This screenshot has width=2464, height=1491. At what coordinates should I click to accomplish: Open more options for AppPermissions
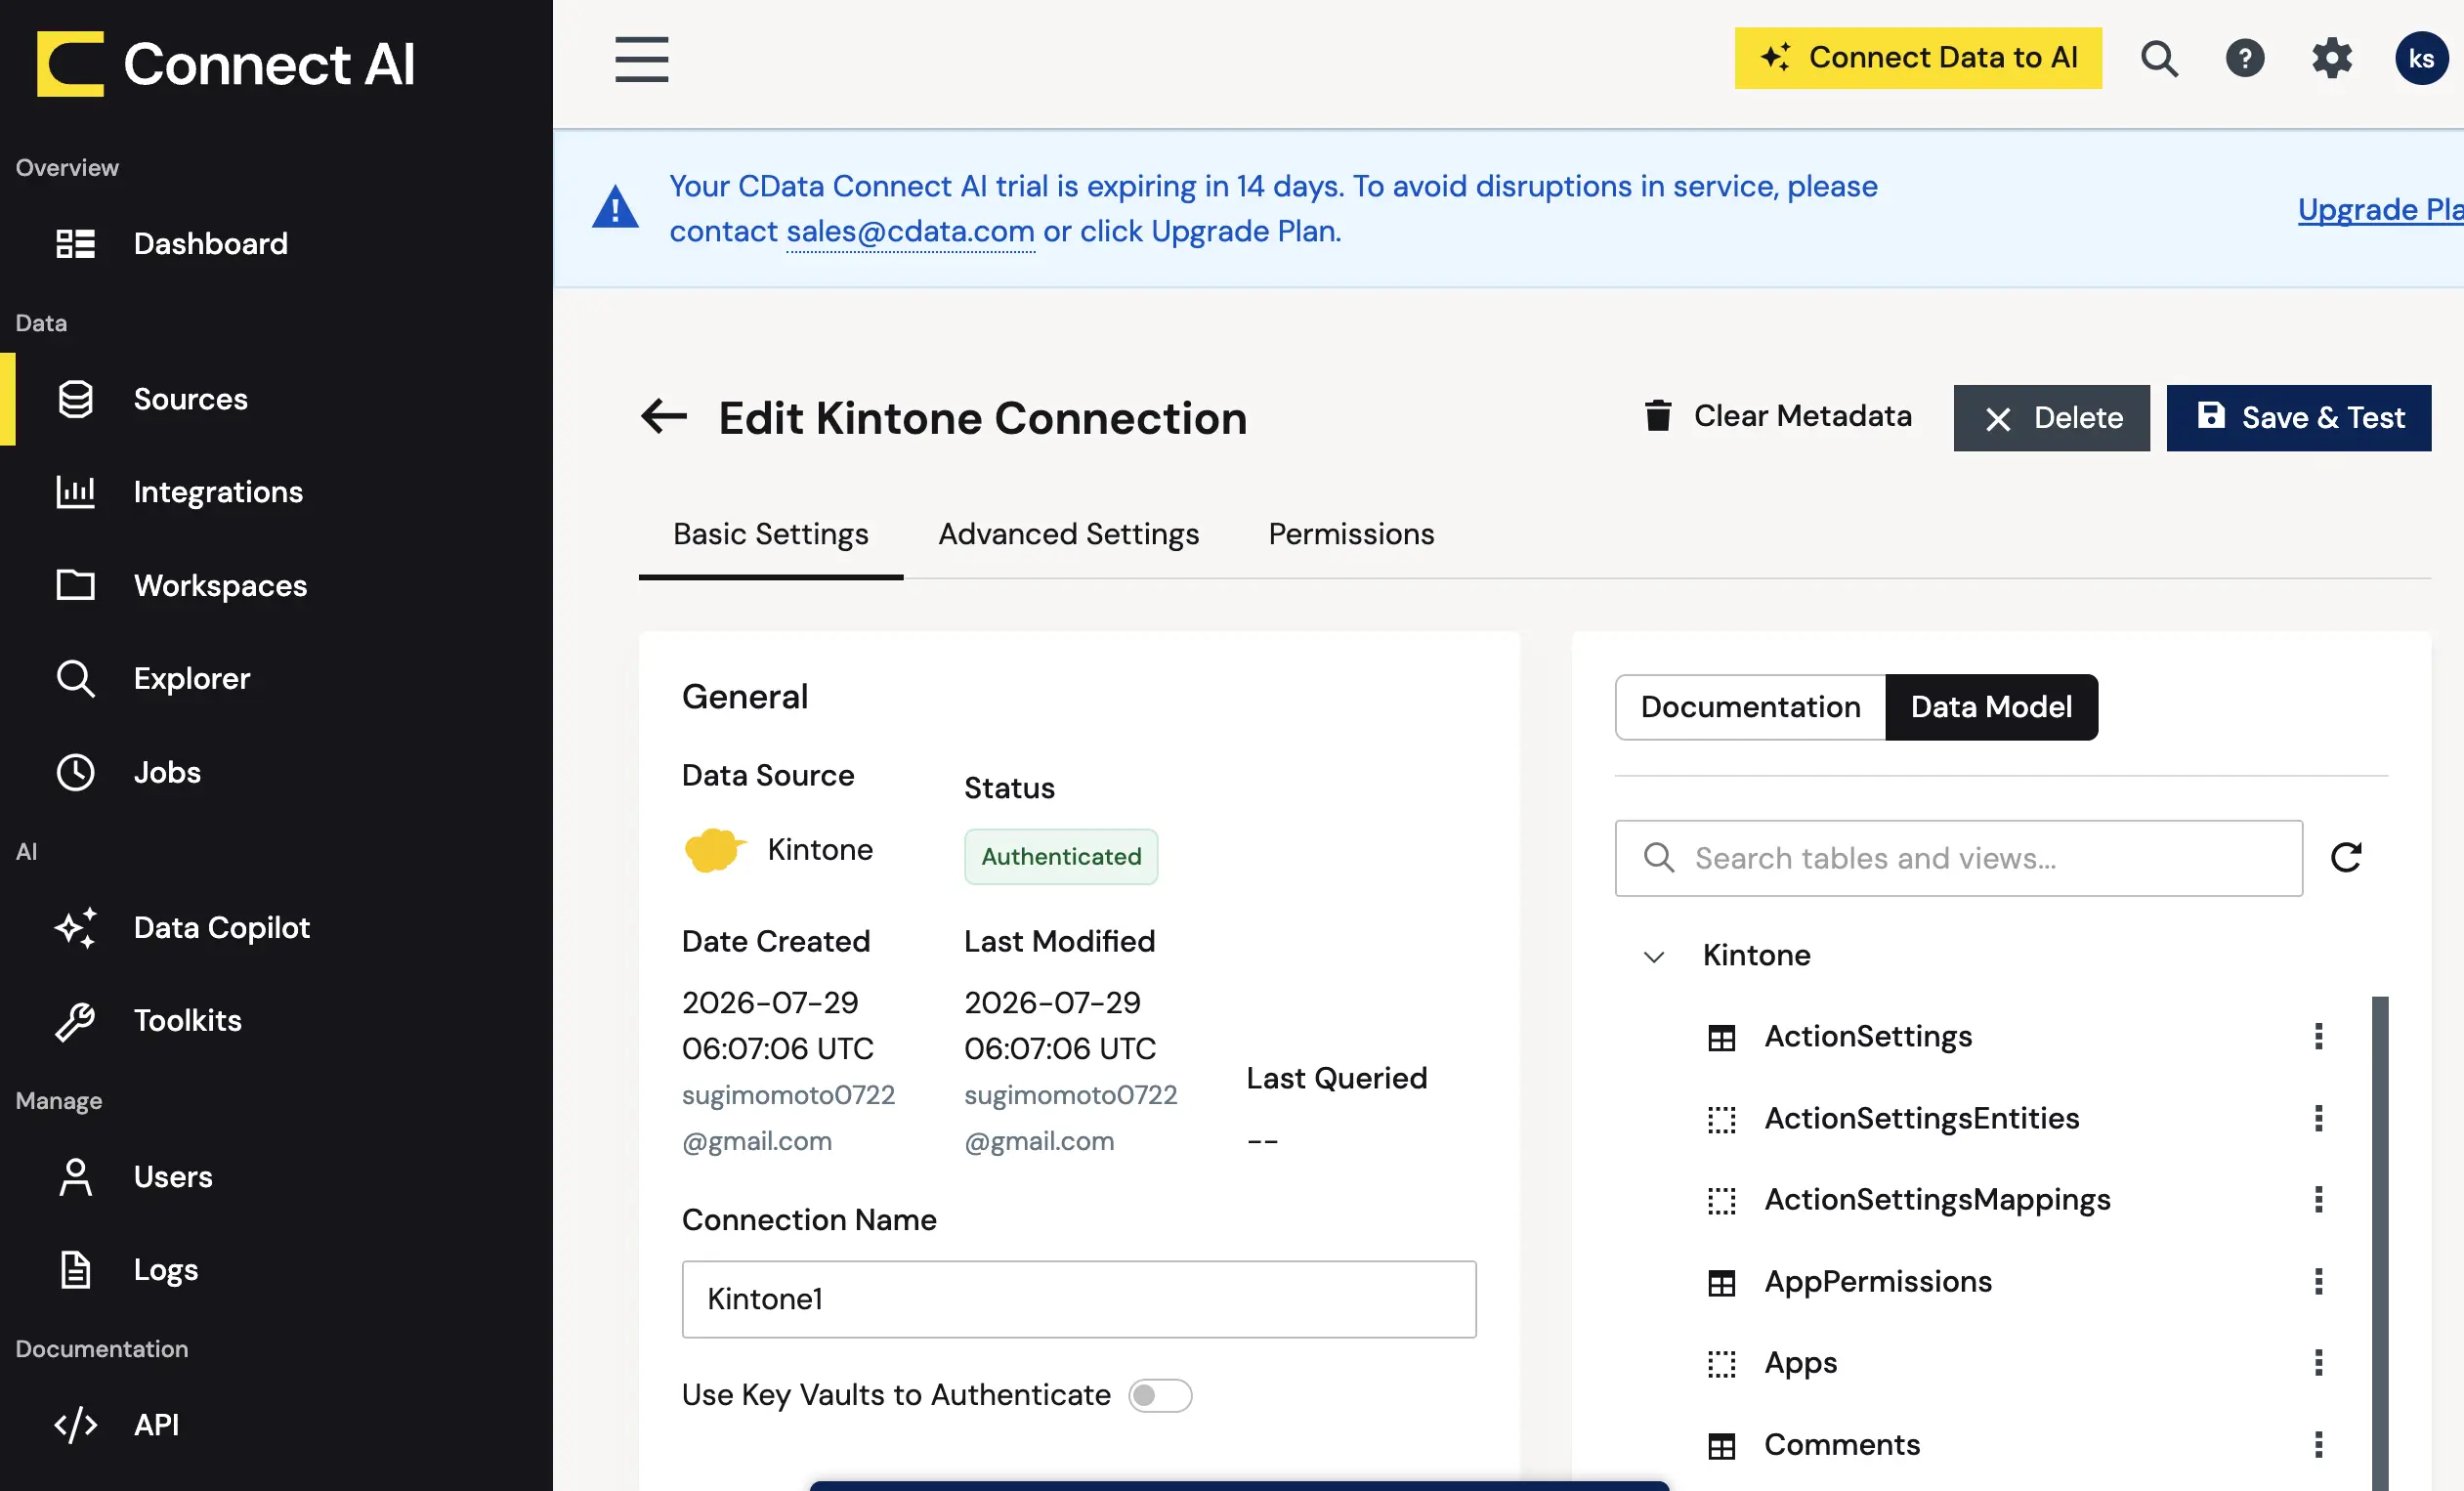pos(2318,1281)
